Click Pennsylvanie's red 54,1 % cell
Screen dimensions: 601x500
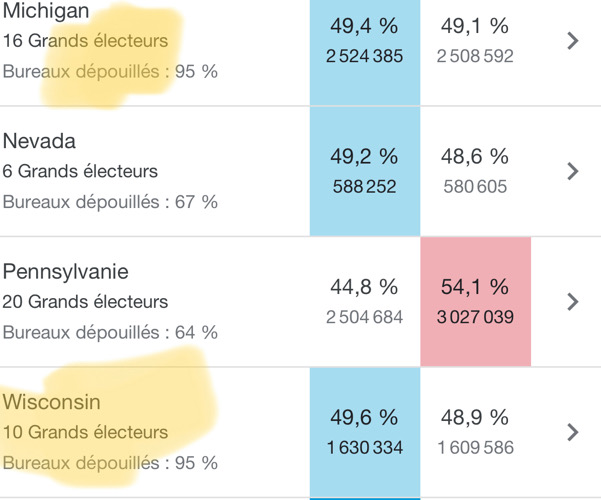pyautogui.click(x=475, y=301)
